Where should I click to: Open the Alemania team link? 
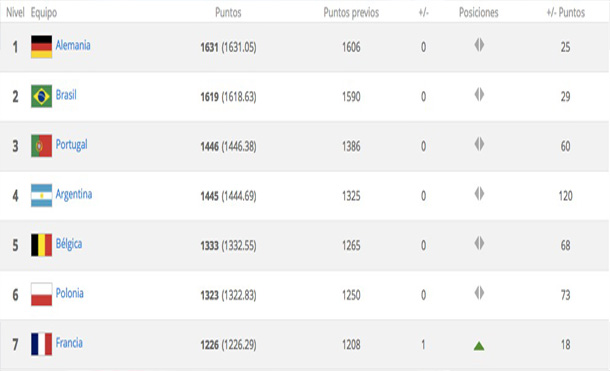[73, 46]
